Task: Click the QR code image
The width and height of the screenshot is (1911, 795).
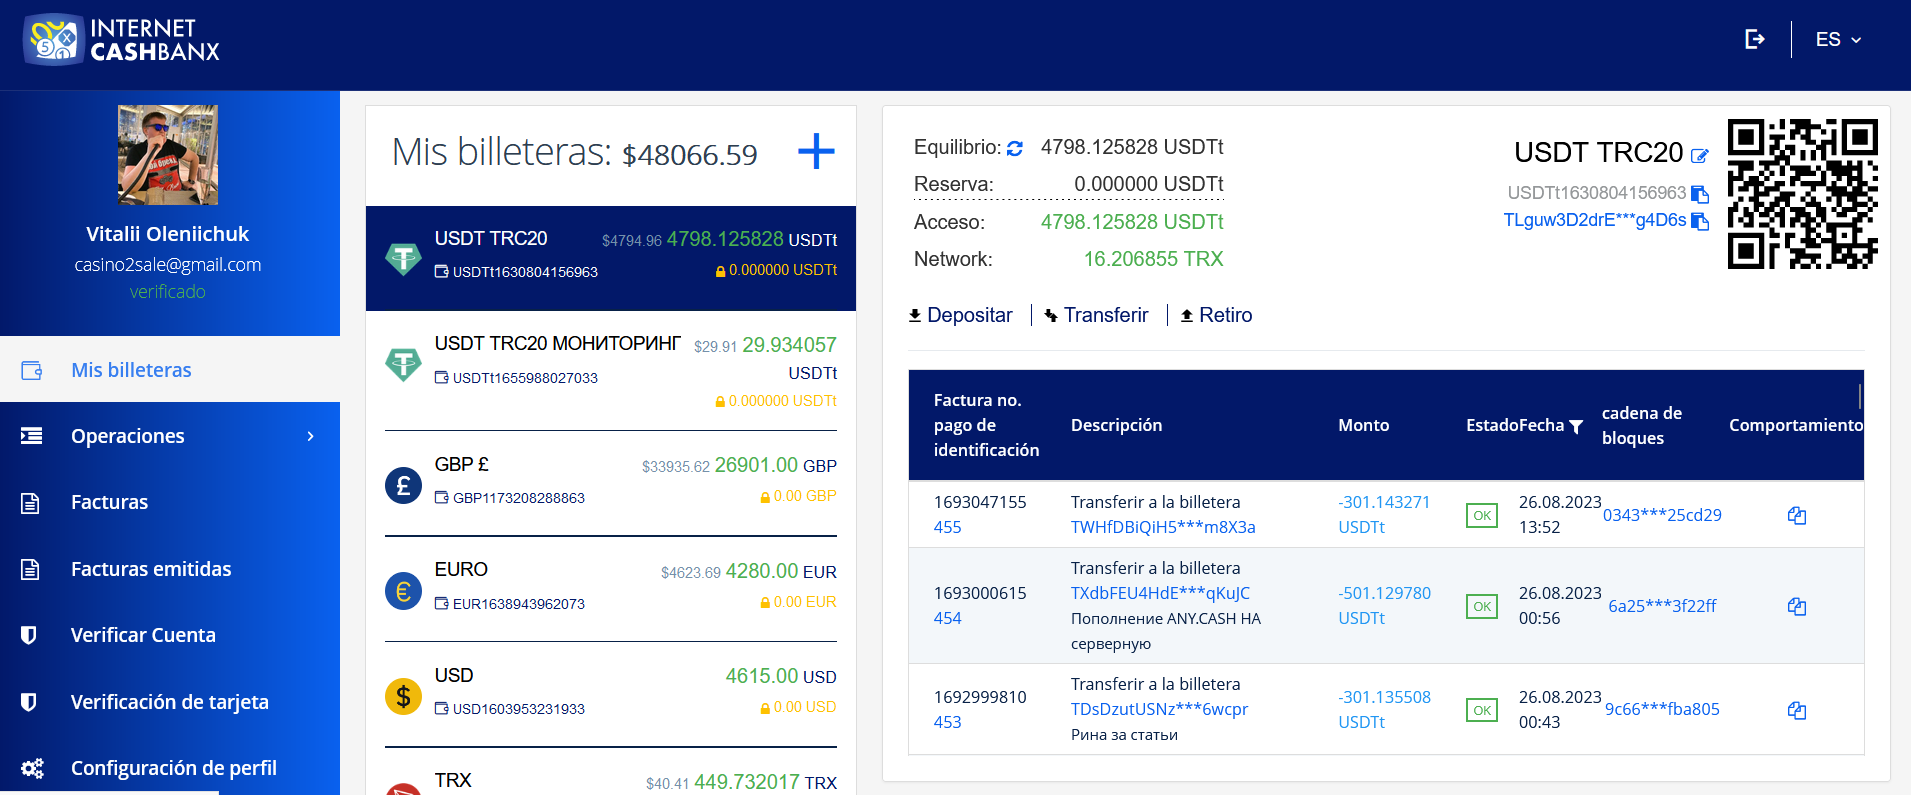Action: (1802, 194)
